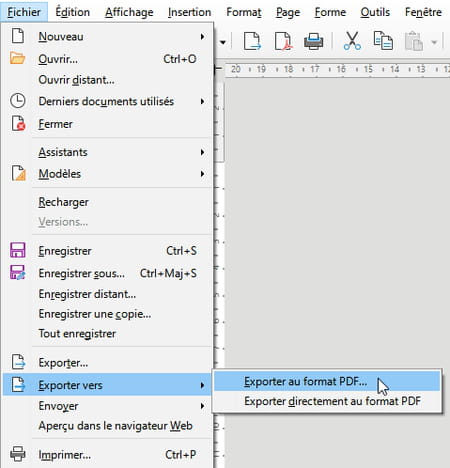
Task: Expand the Envoyer submenu
Action: click(202, 406)
